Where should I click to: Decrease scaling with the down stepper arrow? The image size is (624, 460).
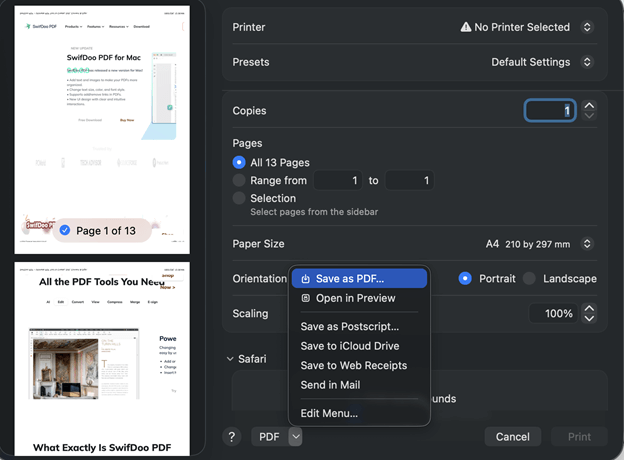(x=589, y=319)
